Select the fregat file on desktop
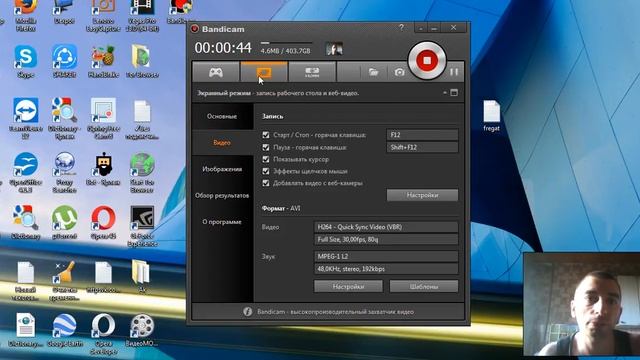 (x=491, y=116)
